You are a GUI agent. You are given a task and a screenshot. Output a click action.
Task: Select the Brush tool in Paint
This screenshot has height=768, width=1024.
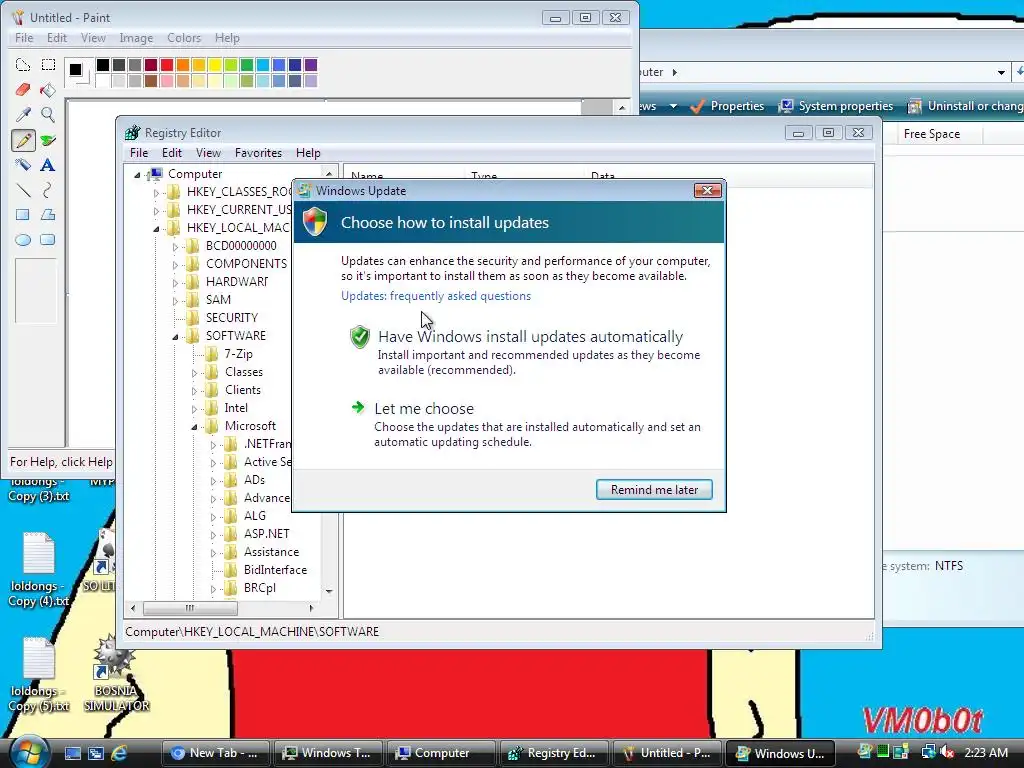[48, 140]
